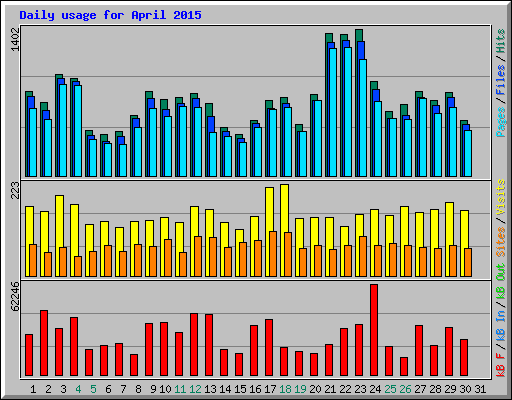This screenshot has height=400, width=512.
Task: Click green weekend day 19 label
Action: 300,389
